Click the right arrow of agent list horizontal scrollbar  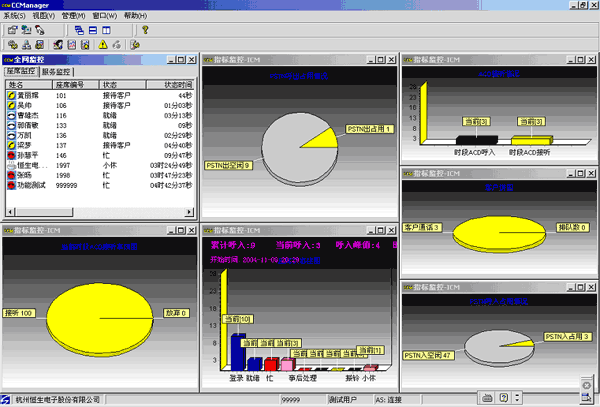(190, 212)
